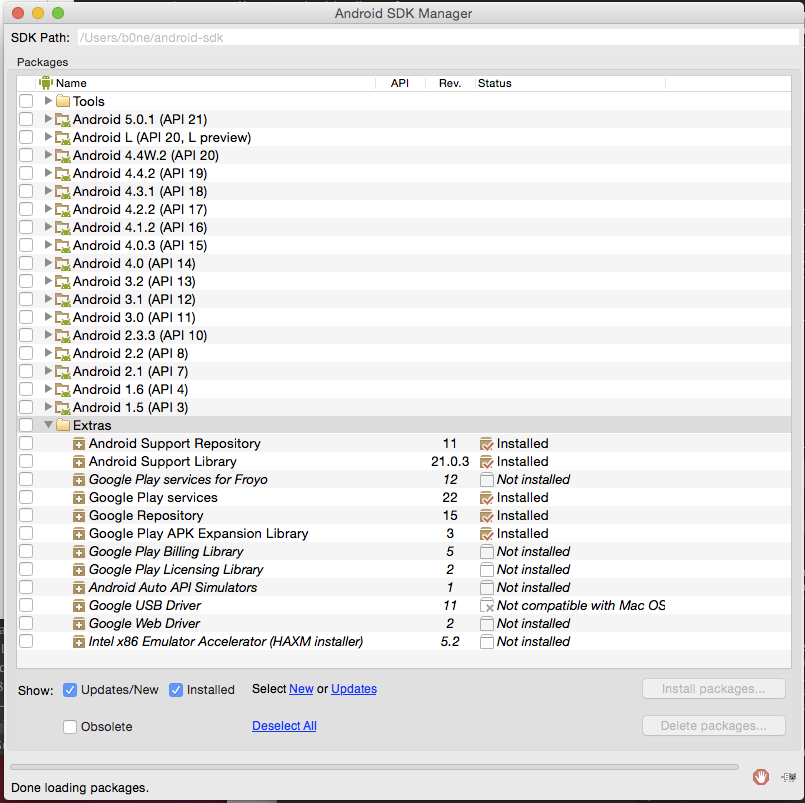Click the Deselect All link
The width and height of the screenshot is (805, 803).
[x=284, y=725]
